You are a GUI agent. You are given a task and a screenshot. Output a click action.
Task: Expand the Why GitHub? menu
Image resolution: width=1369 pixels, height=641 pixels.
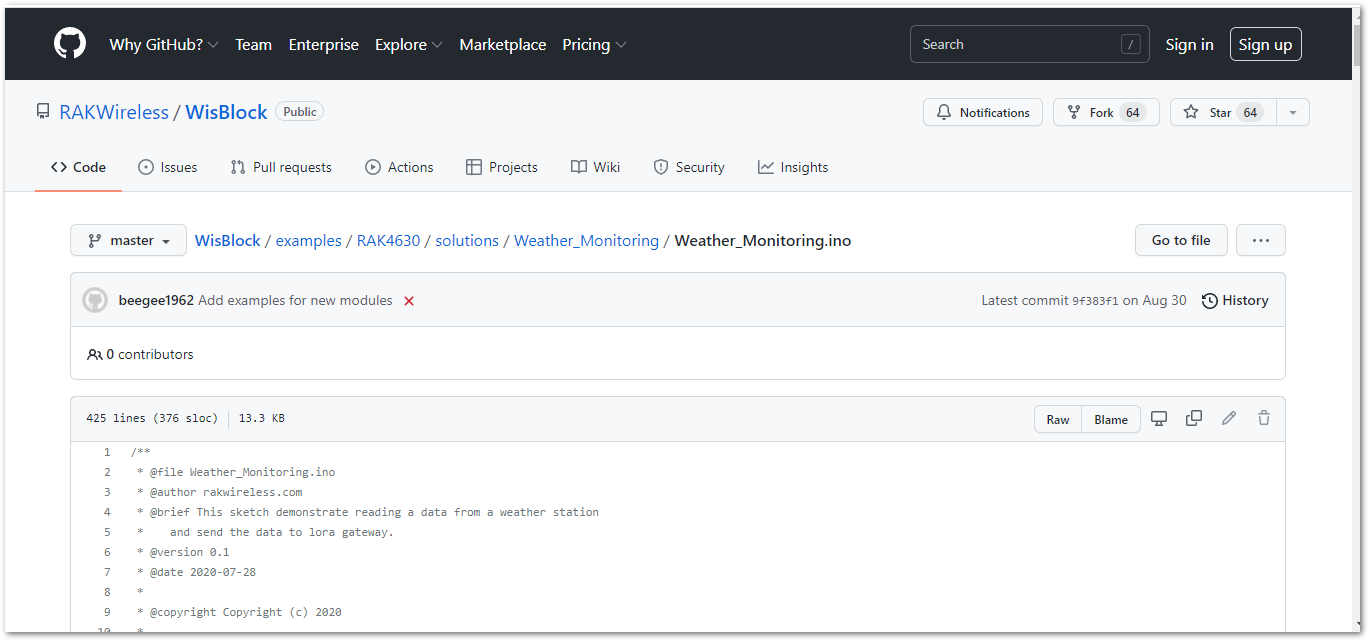[163, 44]
